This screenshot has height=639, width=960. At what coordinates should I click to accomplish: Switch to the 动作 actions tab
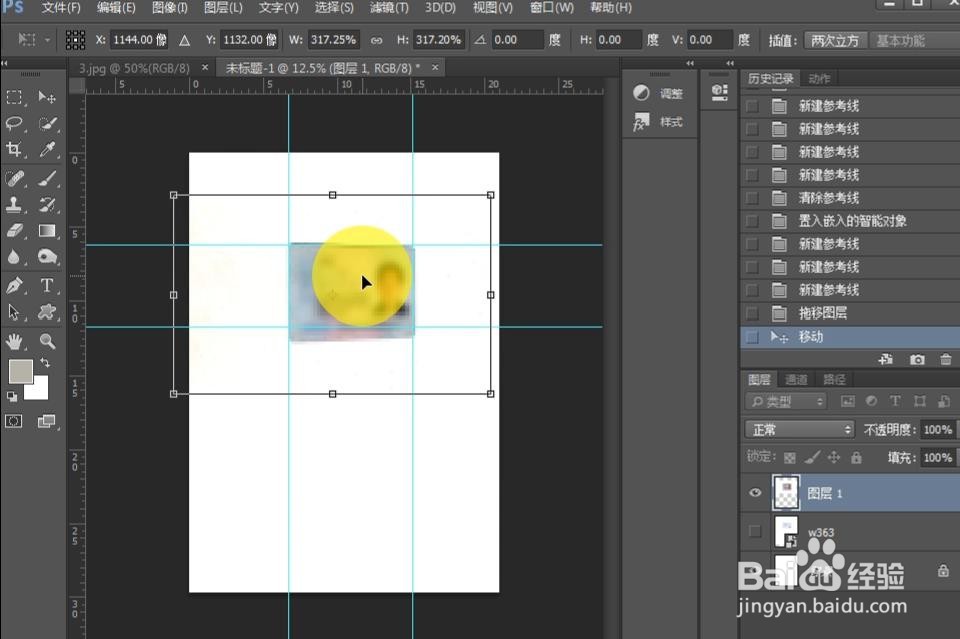click(819, 78)
